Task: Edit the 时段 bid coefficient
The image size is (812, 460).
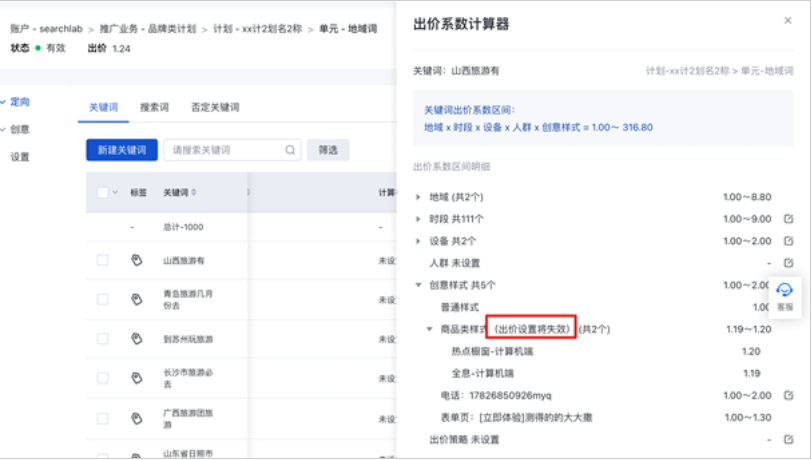Action: (788, 219)
